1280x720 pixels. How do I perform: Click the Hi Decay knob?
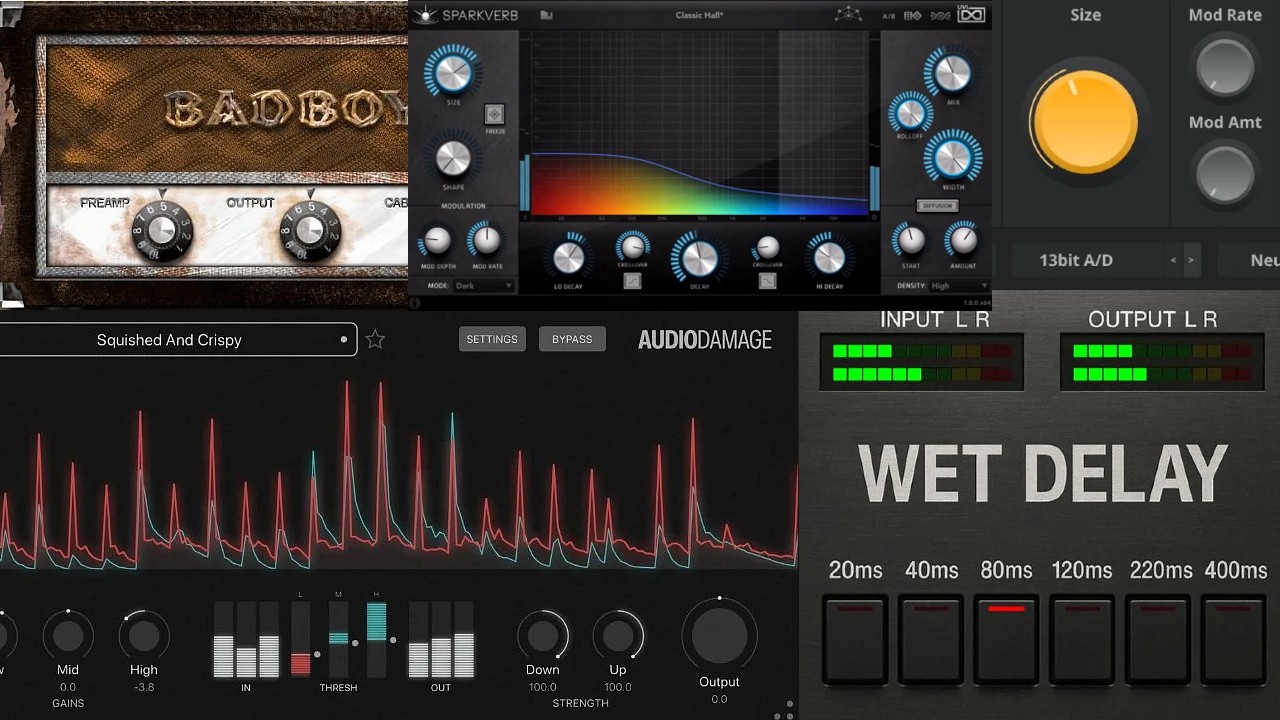[829, 258]
